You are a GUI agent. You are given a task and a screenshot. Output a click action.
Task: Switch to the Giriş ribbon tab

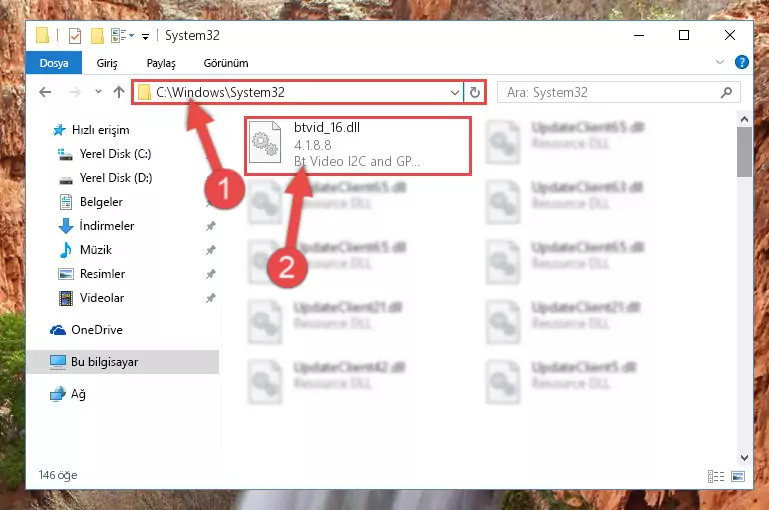click(x=107, y=63)
